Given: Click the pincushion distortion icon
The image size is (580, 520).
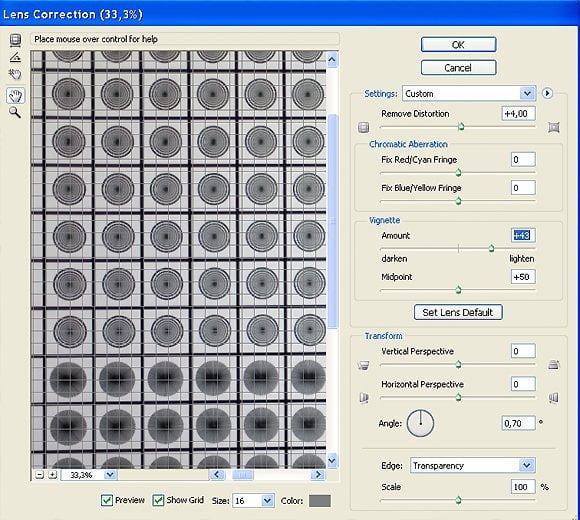Looking at the screenshot, I should coord(554,127).
